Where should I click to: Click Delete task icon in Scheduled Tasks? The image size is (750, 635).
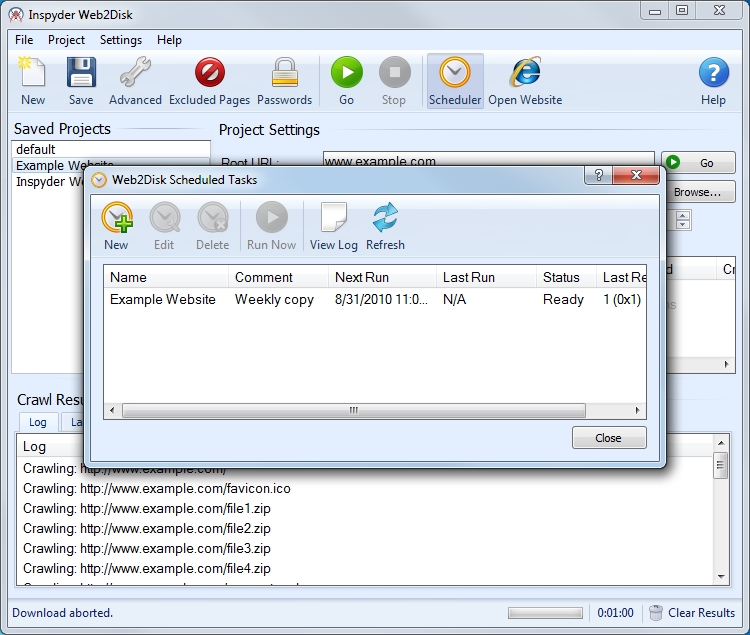point(212,226)
